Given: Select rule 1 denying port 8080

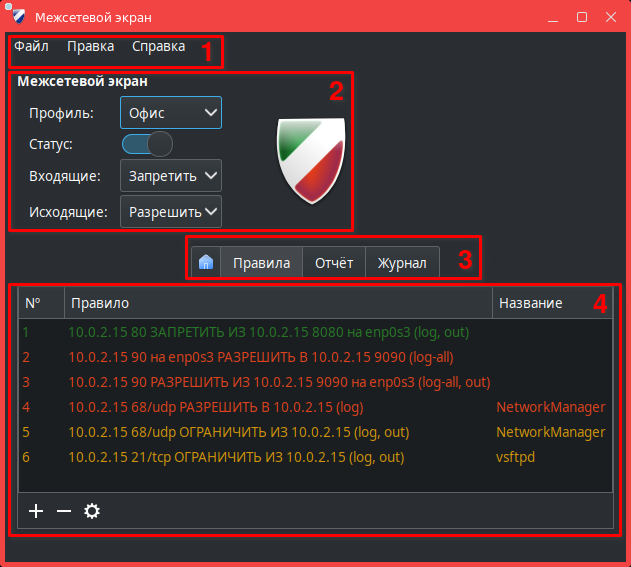Looking at the screenshot, I should click(268, 332).
